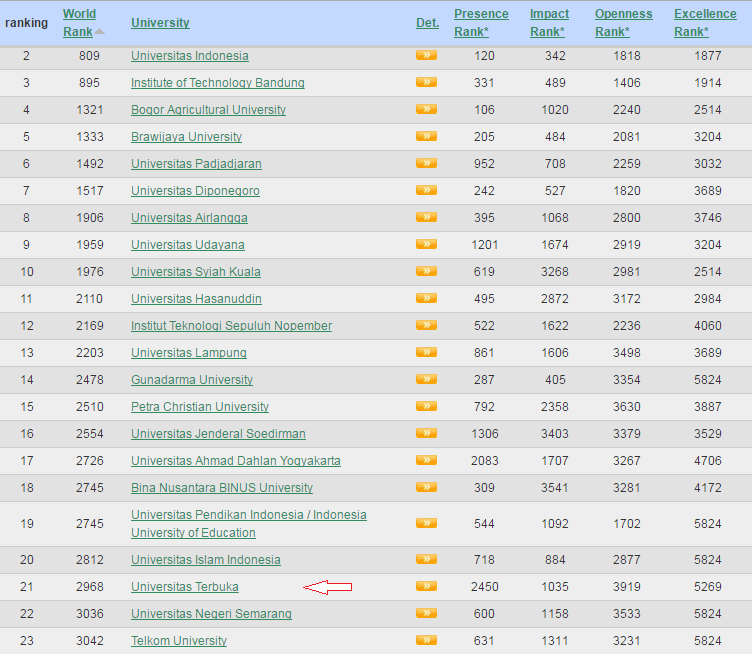The width and height of the screenshot is (752, 654).
Task: Sort table by University column header
Action: click(160, 23)
